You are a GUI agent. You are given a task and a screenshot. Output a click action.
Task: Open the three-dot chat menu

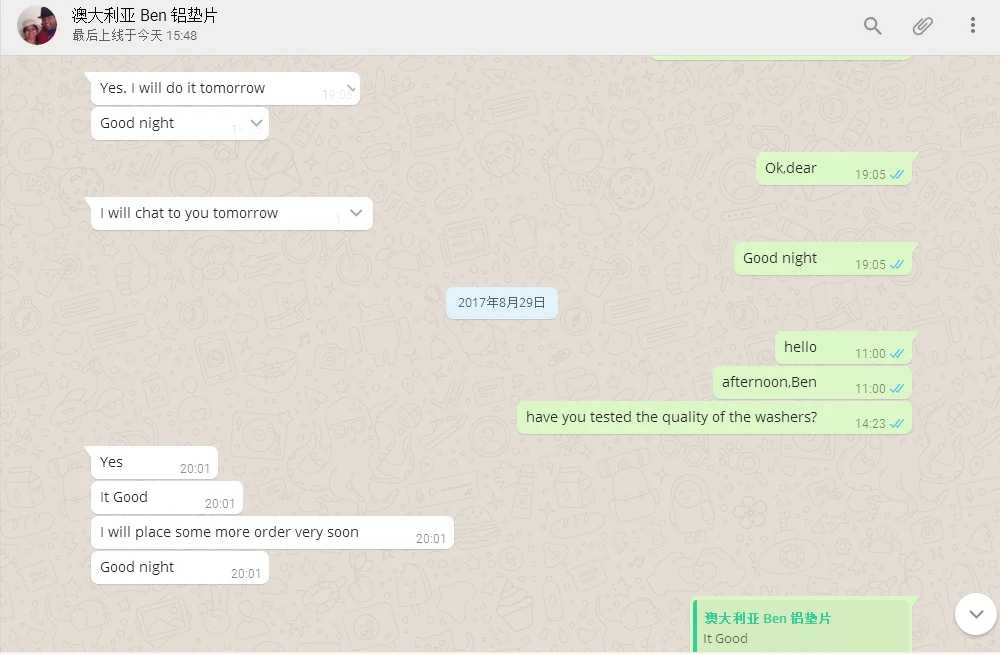coord(973,26)
